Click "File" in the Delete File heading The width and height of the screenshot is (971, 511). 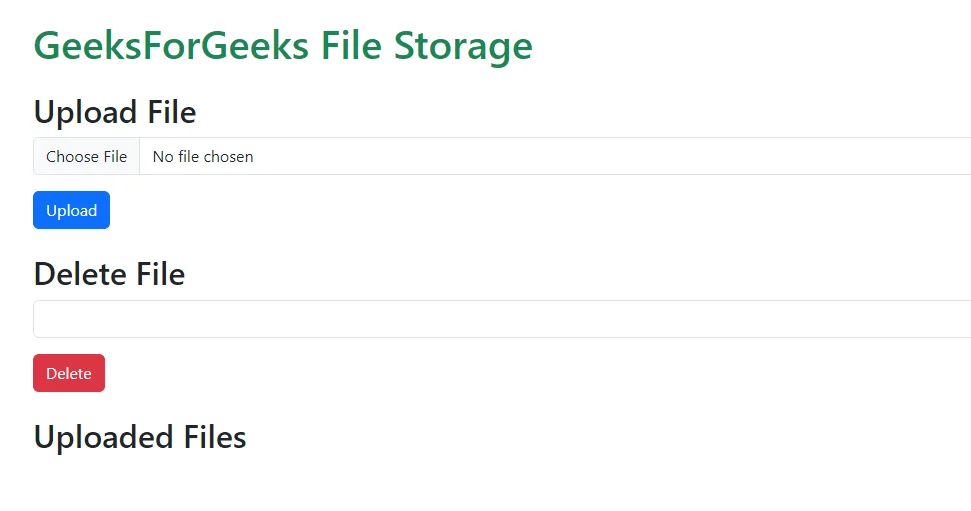(161, 274)
